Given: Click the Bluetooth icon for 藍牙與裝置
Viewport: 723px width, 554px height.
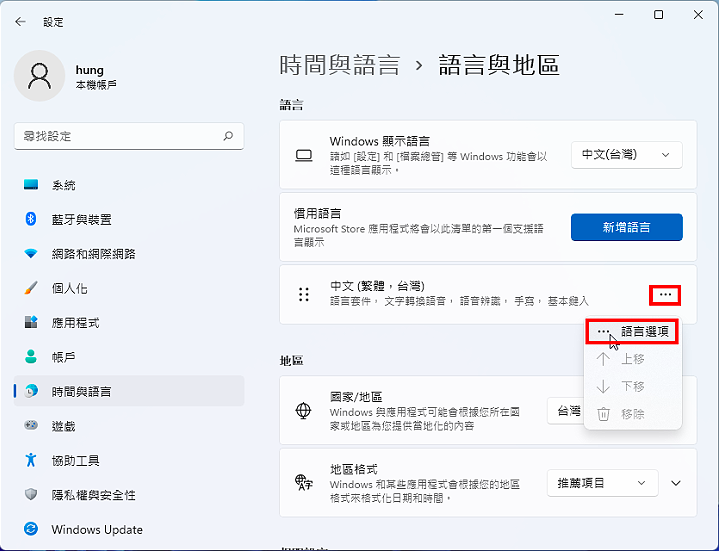Looking at the screenshot, I should coord(31,219).
